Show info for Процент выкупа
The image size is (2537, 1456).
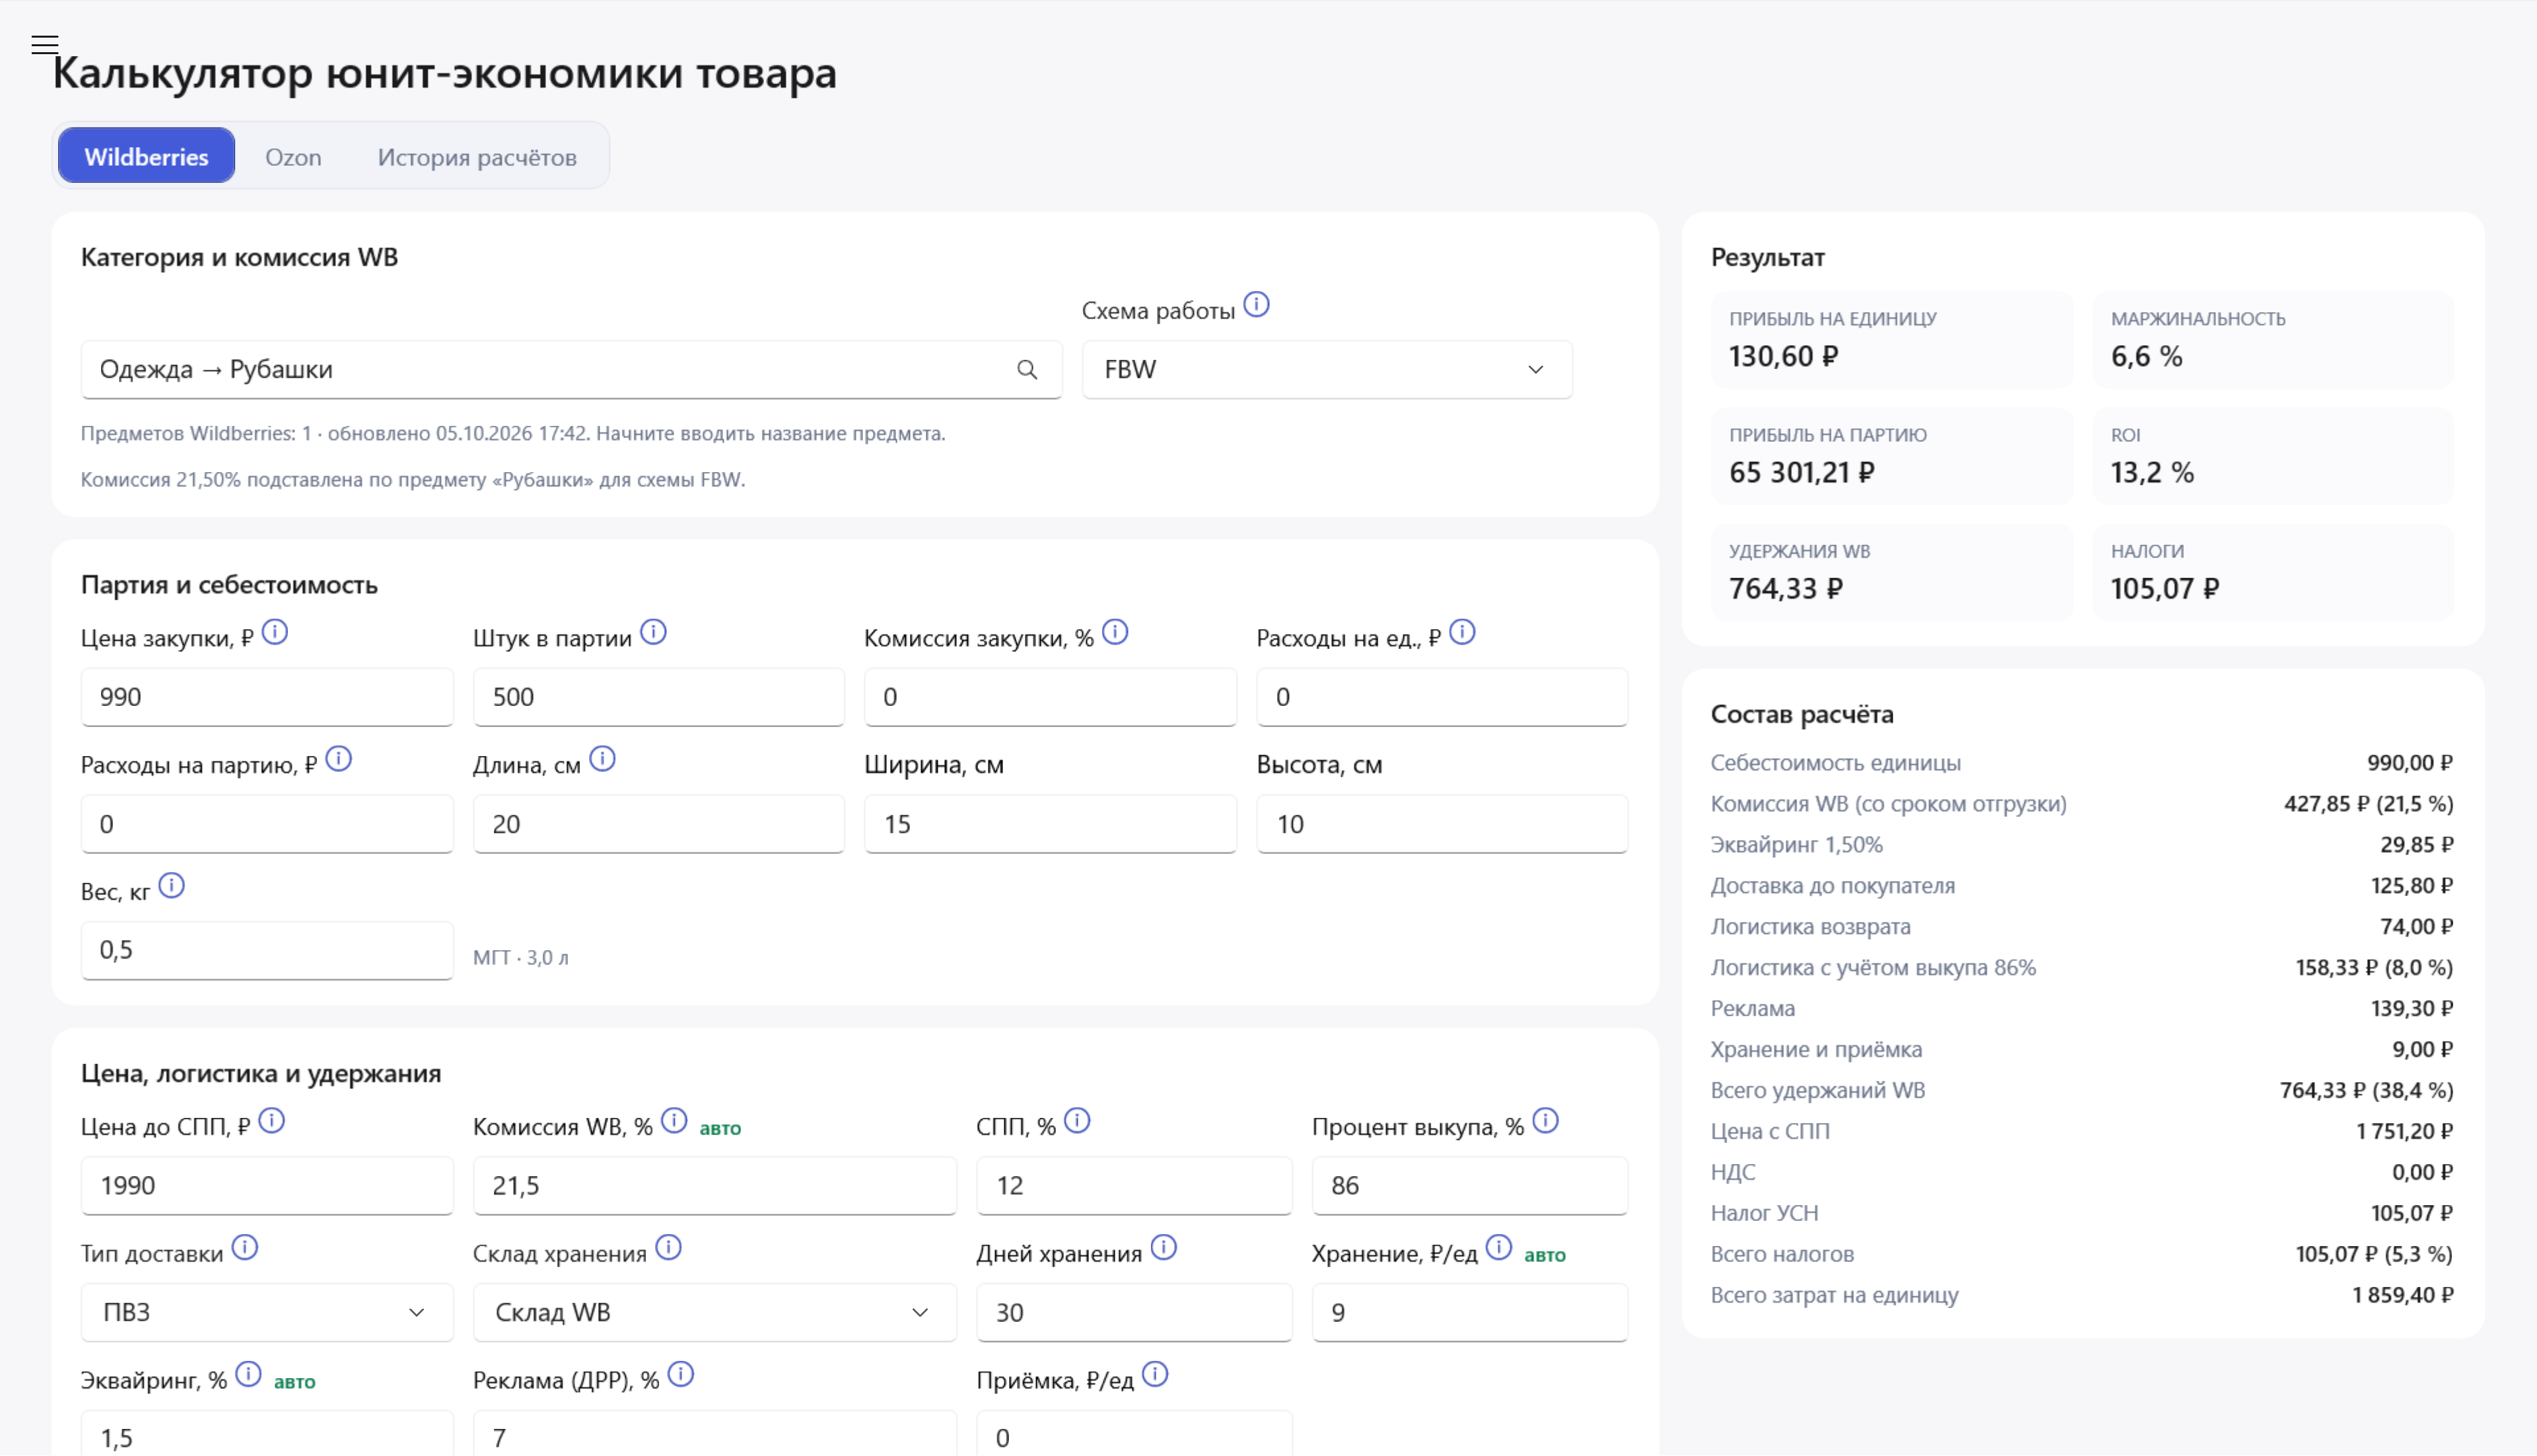click(1545, 1121)
